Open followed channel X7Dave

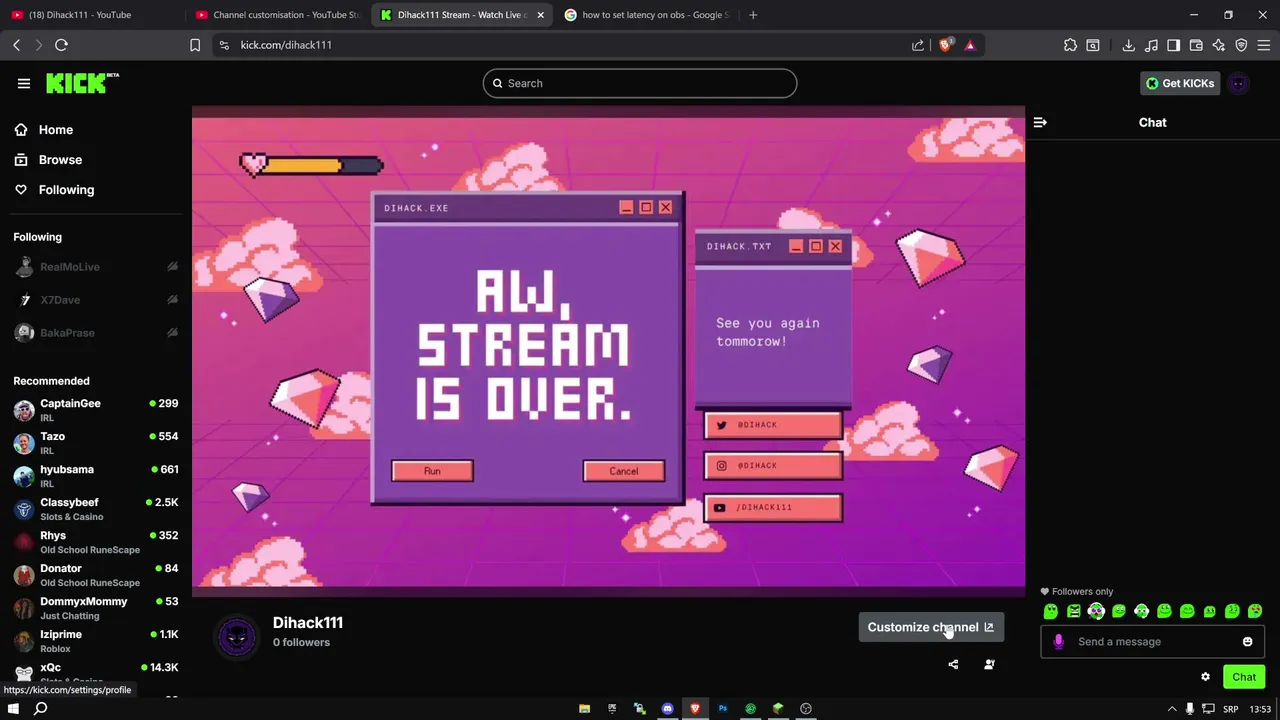coord(96,300)
